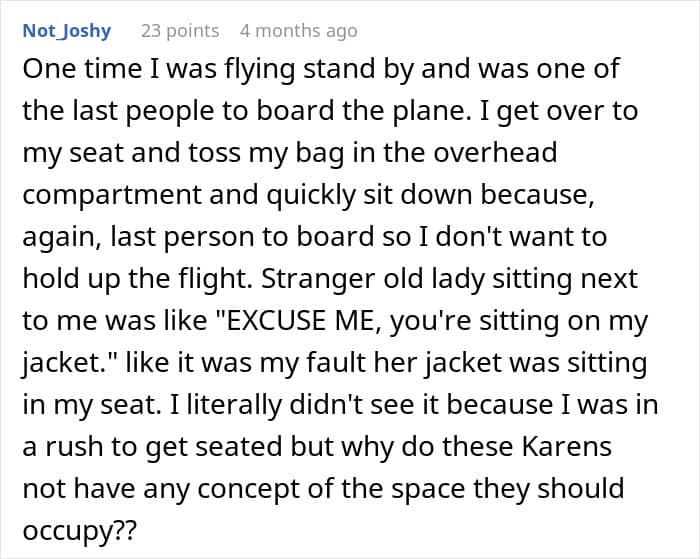Click the capitalized 'EXCUSE ME' text
Viewport: 700px width, 559px height.
(x=300, y=321)
